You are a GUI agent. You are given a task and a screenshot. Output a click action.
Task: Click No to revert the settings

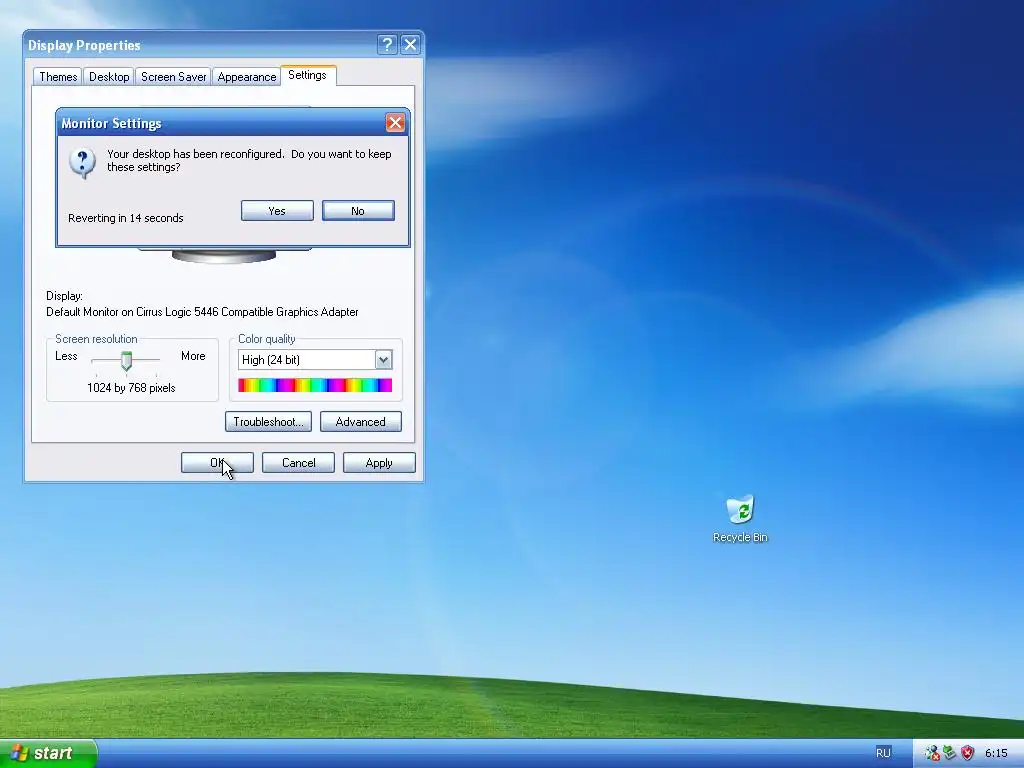point(358,211)
